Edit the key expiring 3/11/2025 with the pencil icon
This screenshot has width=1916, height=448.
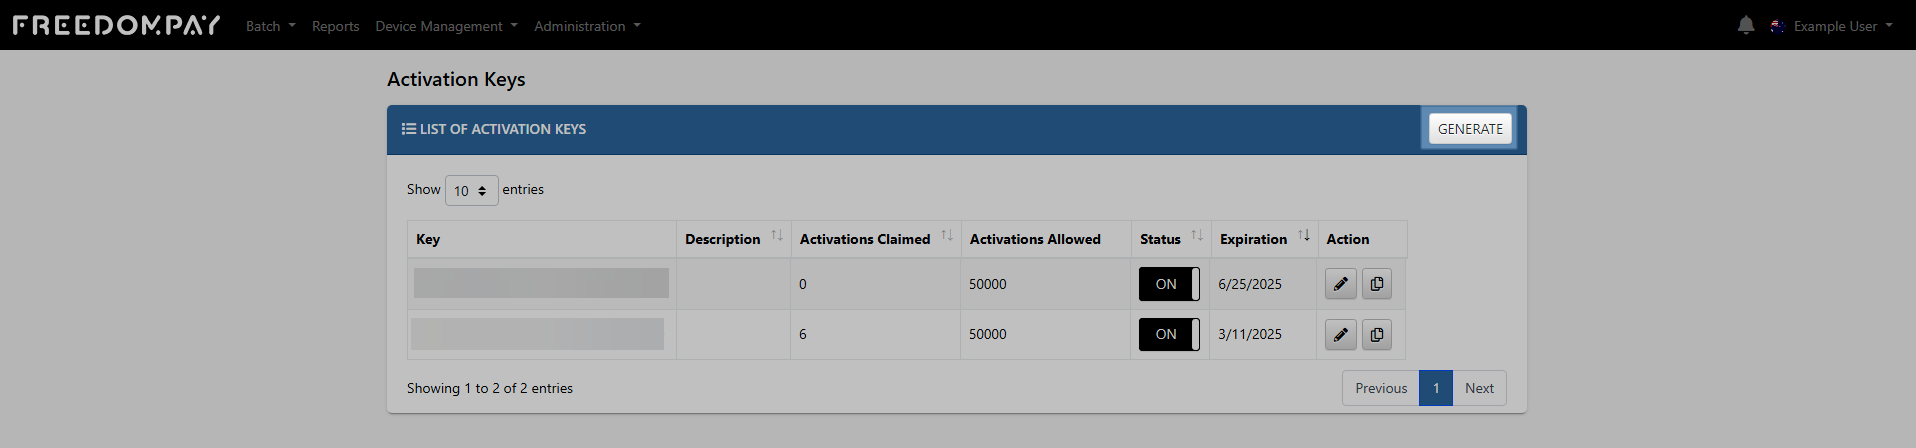point(1341,334)
